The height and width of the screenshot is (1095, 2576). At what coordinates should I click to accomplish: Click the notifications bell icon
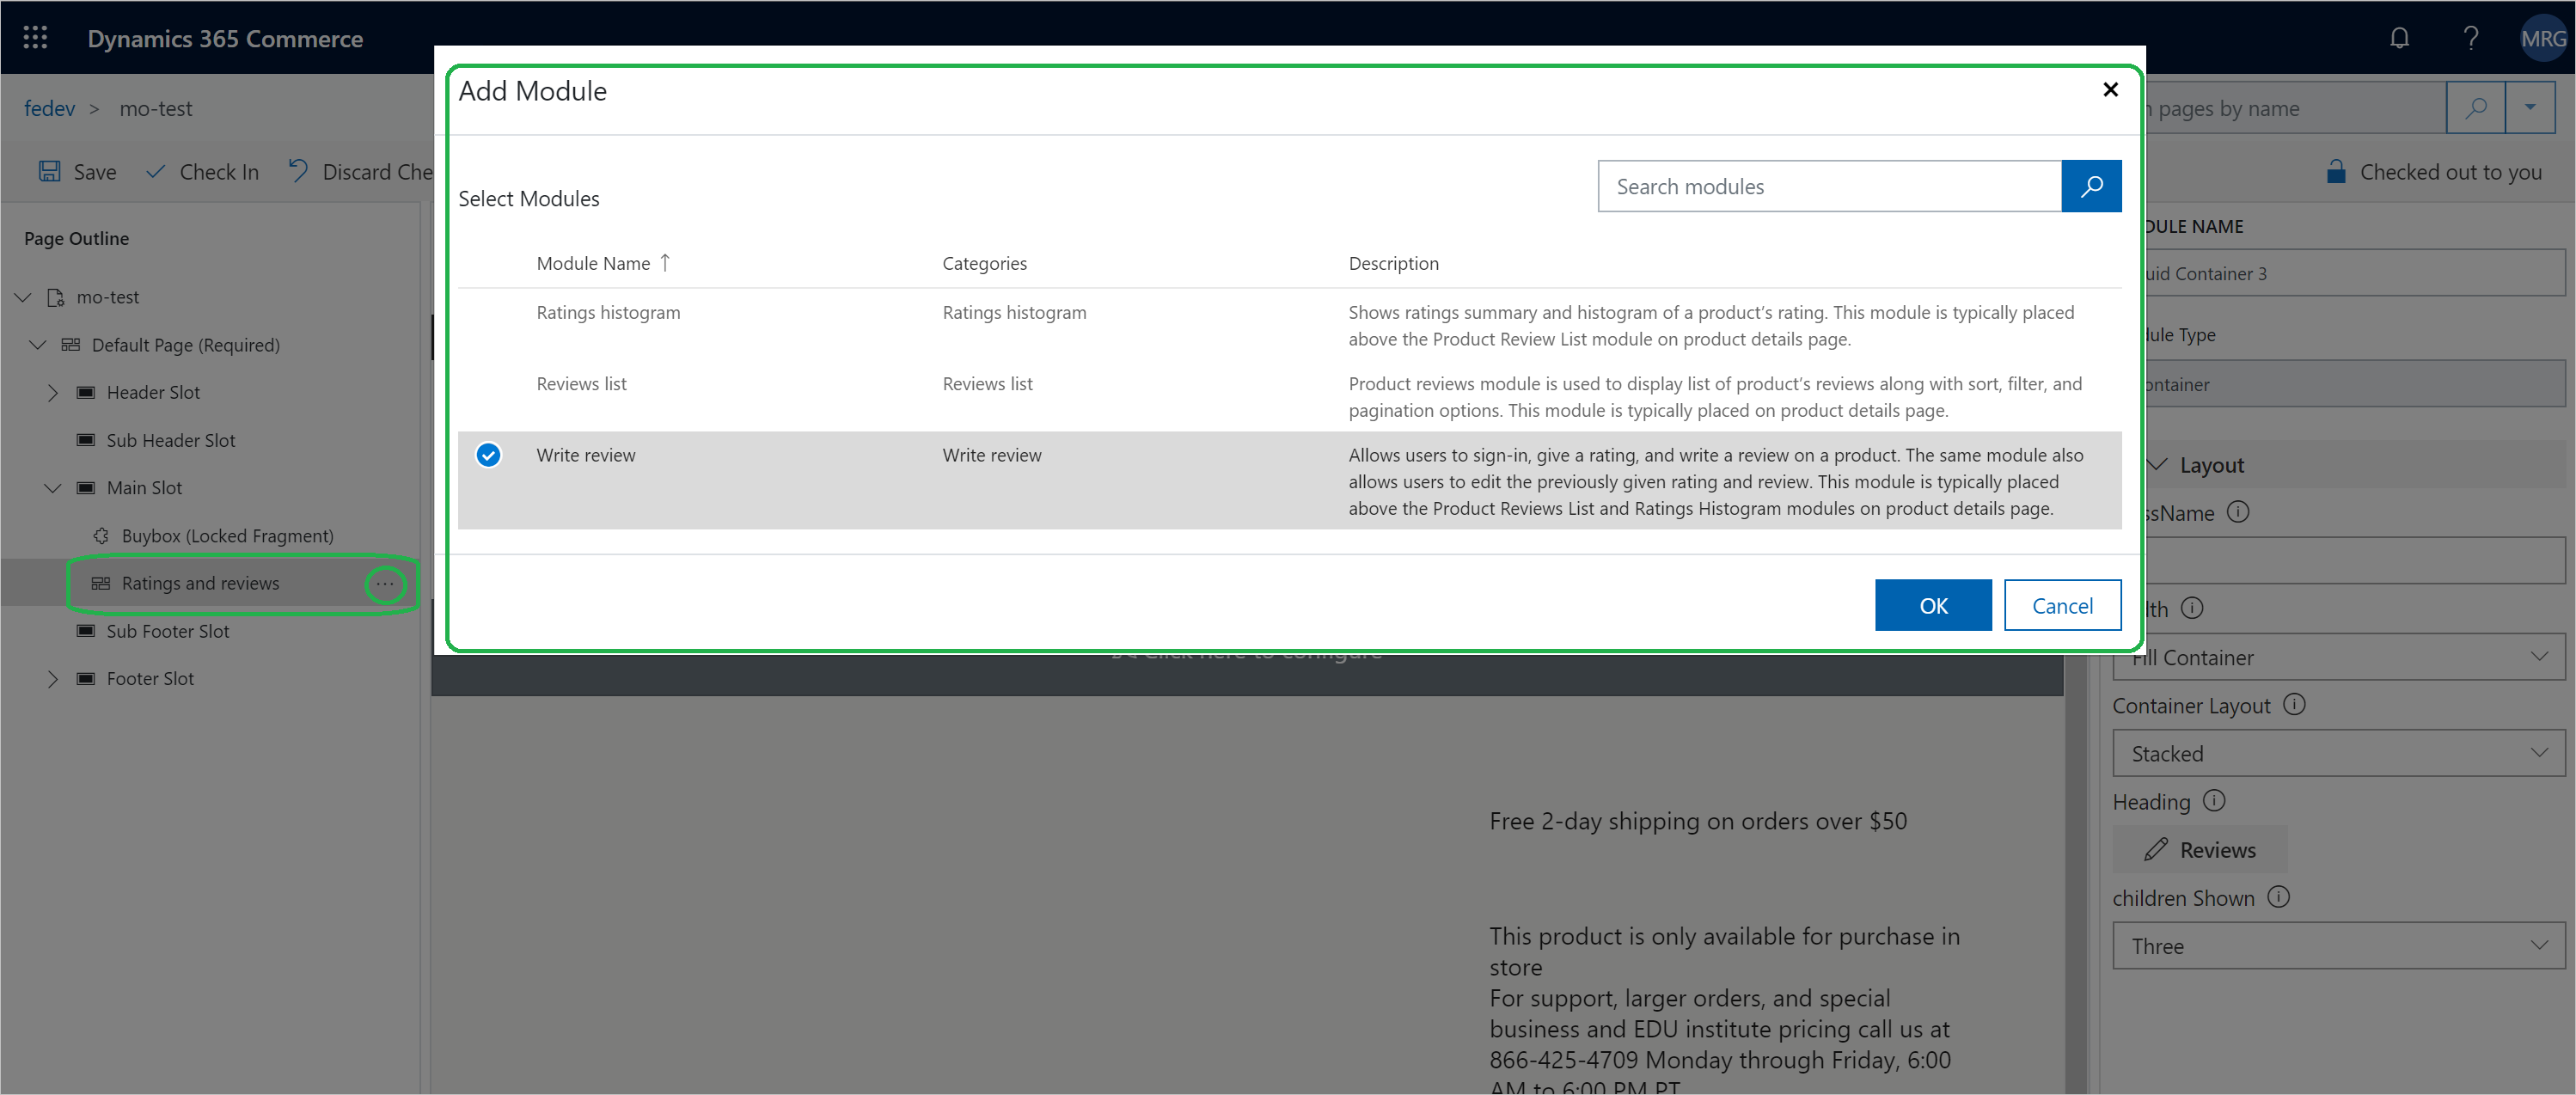(2402, 38)
